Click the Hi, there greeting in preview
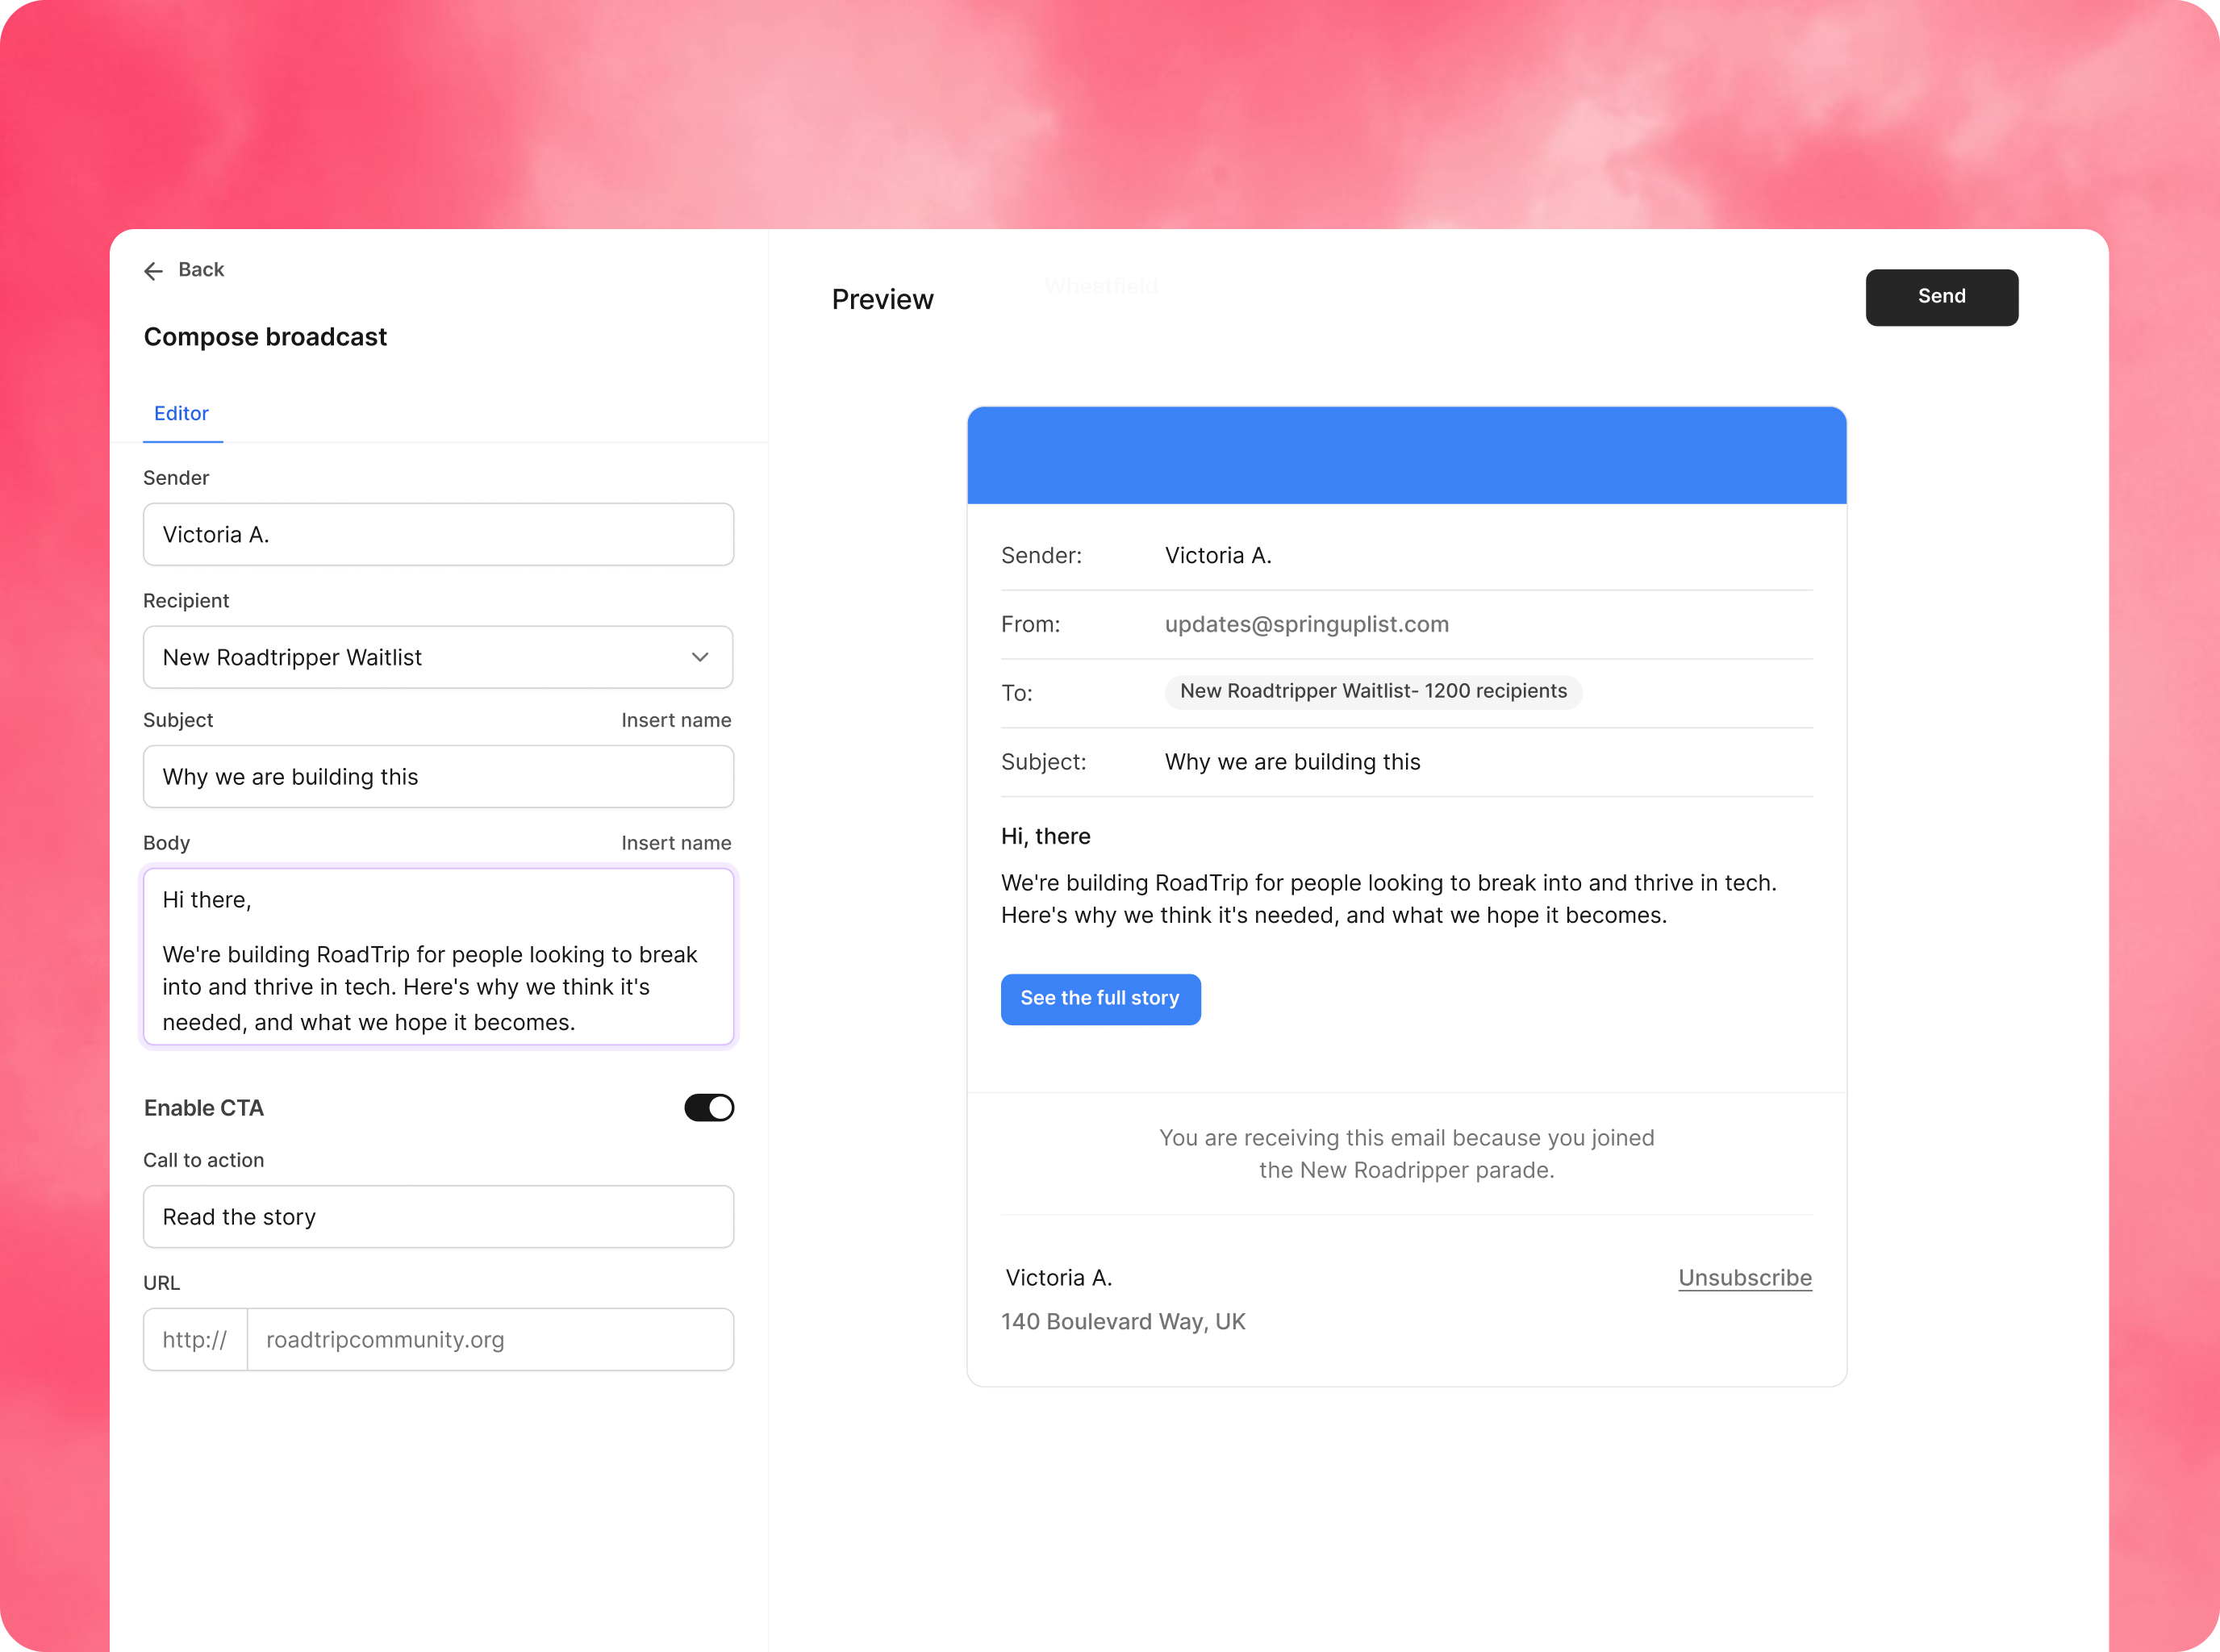This screenshot has height=1652, width=2220. coord(1045,837)
